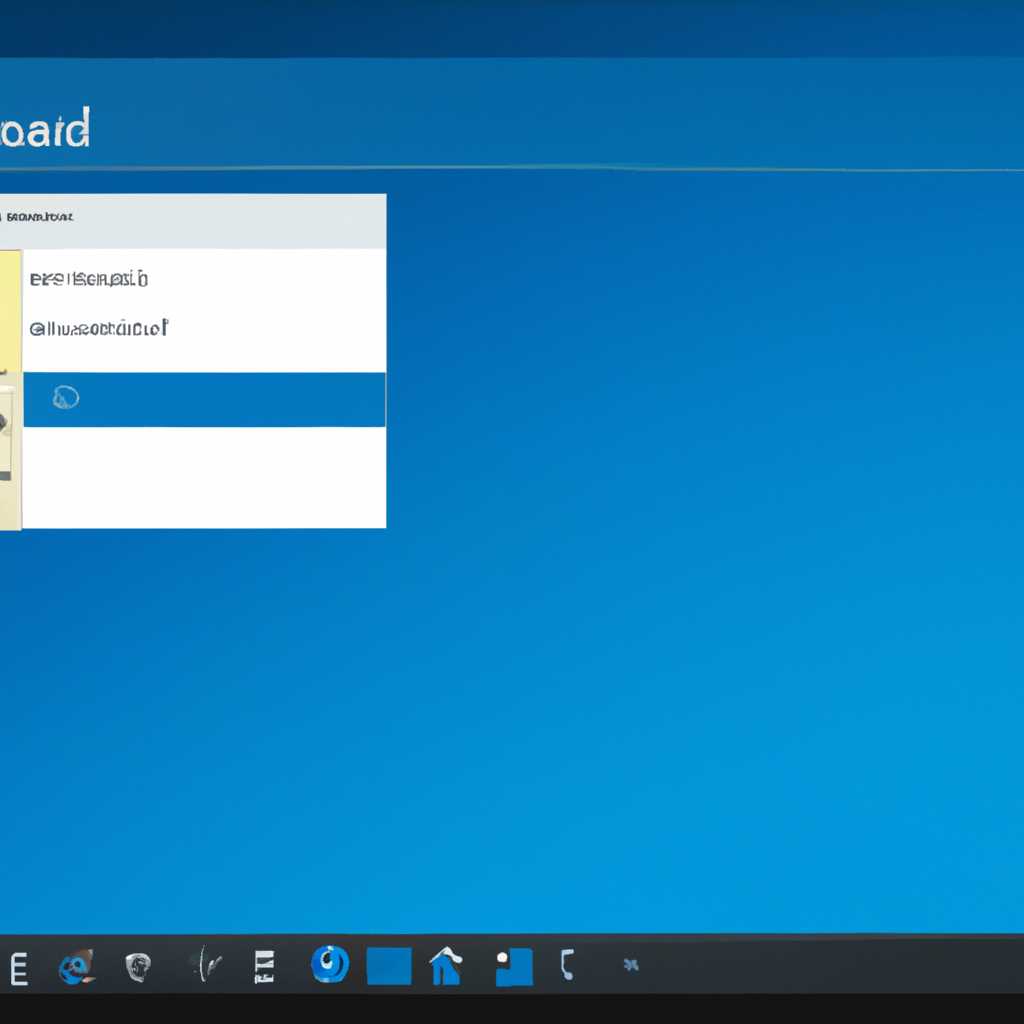Launch the round blue swirl icon on the taskbar
Image resolution: width=1024 pixels, height=1024 pixels.
[x=330, y=964]
